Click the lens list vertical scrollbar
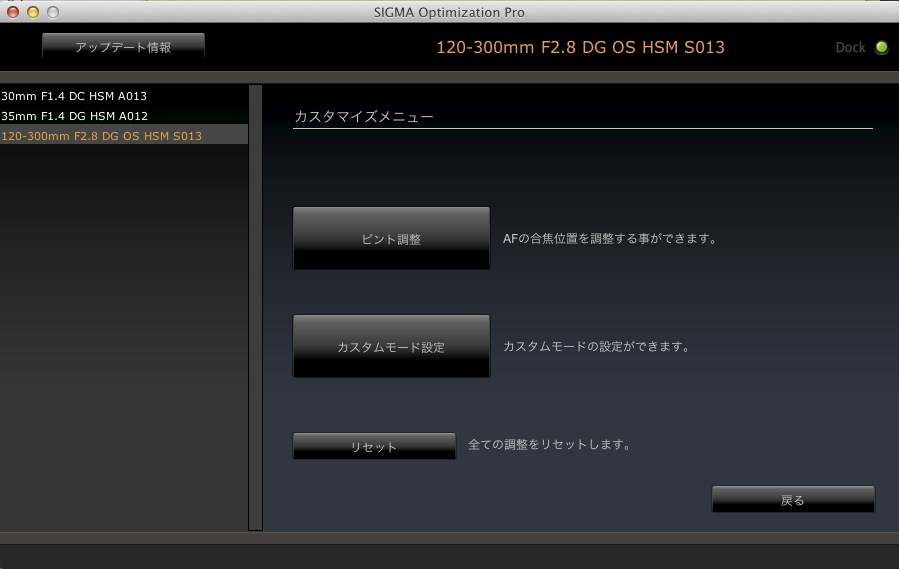The image size is (899, 569). 255,307
